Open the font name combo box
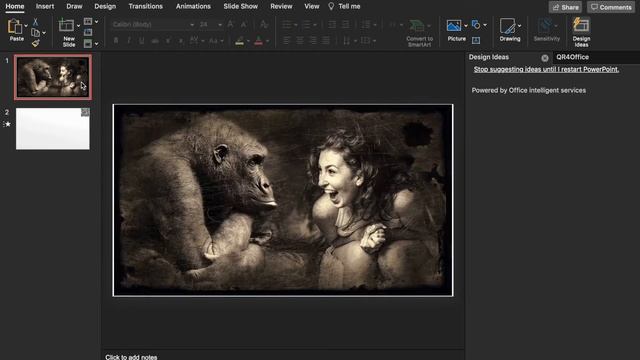The image size is (640, 360). [x=153, y=24]
